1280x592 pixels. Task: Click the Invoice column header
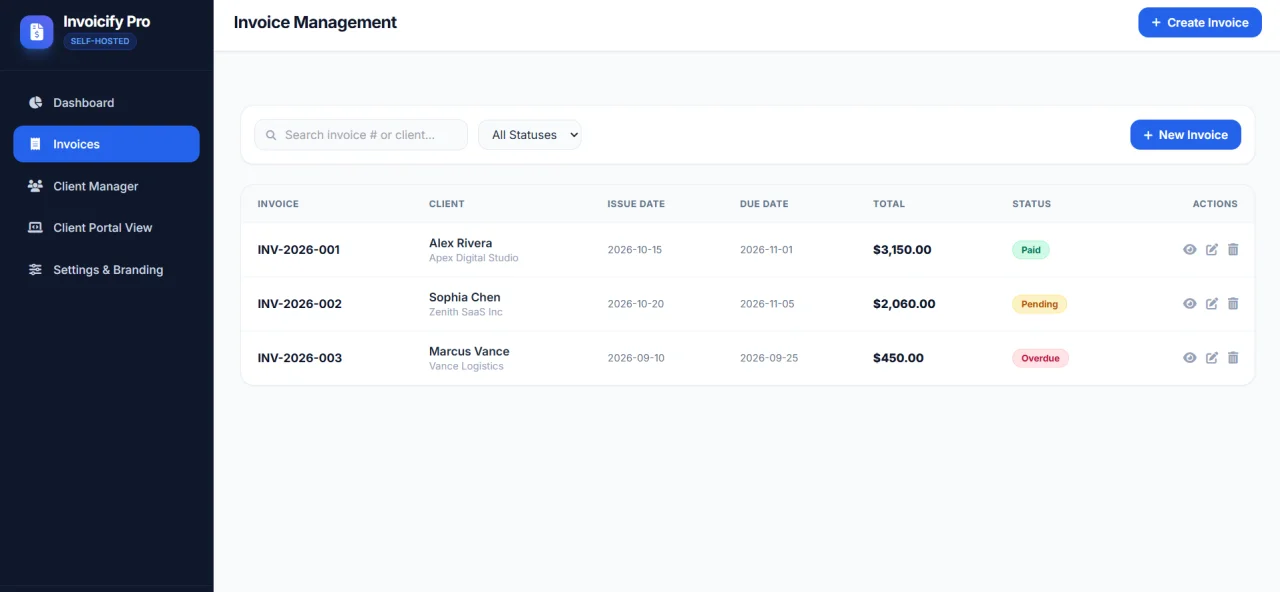click(278, 204)
